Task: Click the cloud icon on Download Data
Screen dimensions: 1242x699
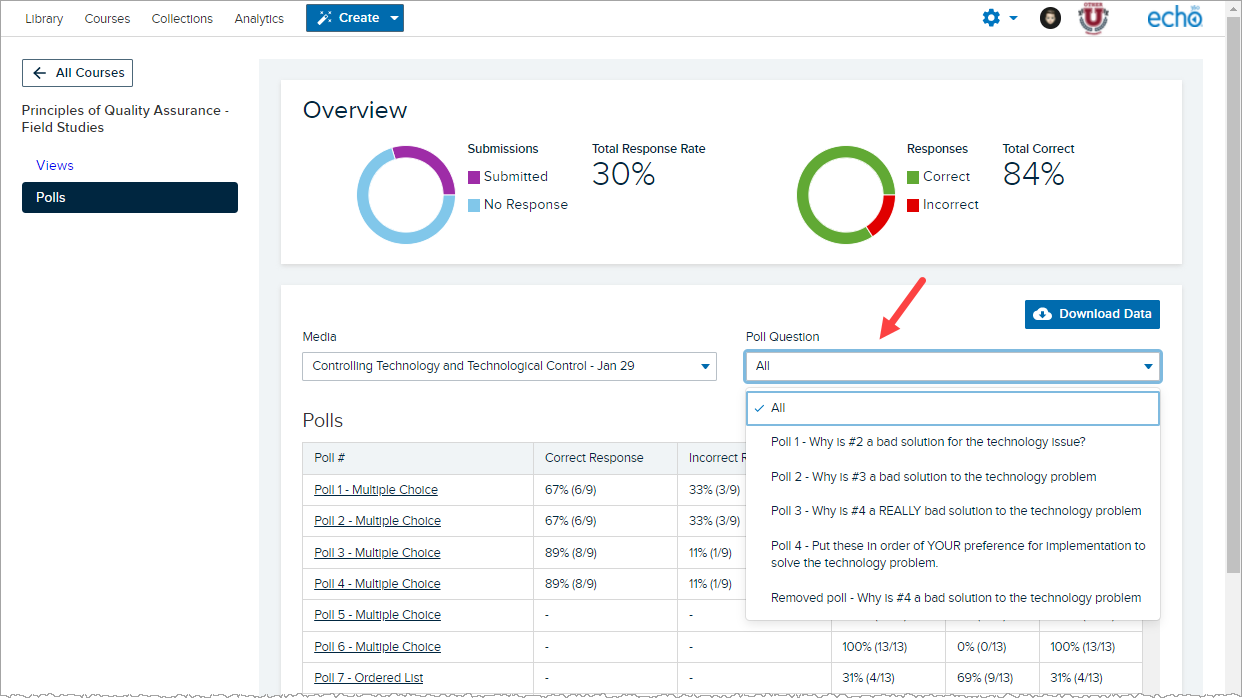Action: click(x=1042, y=314)
